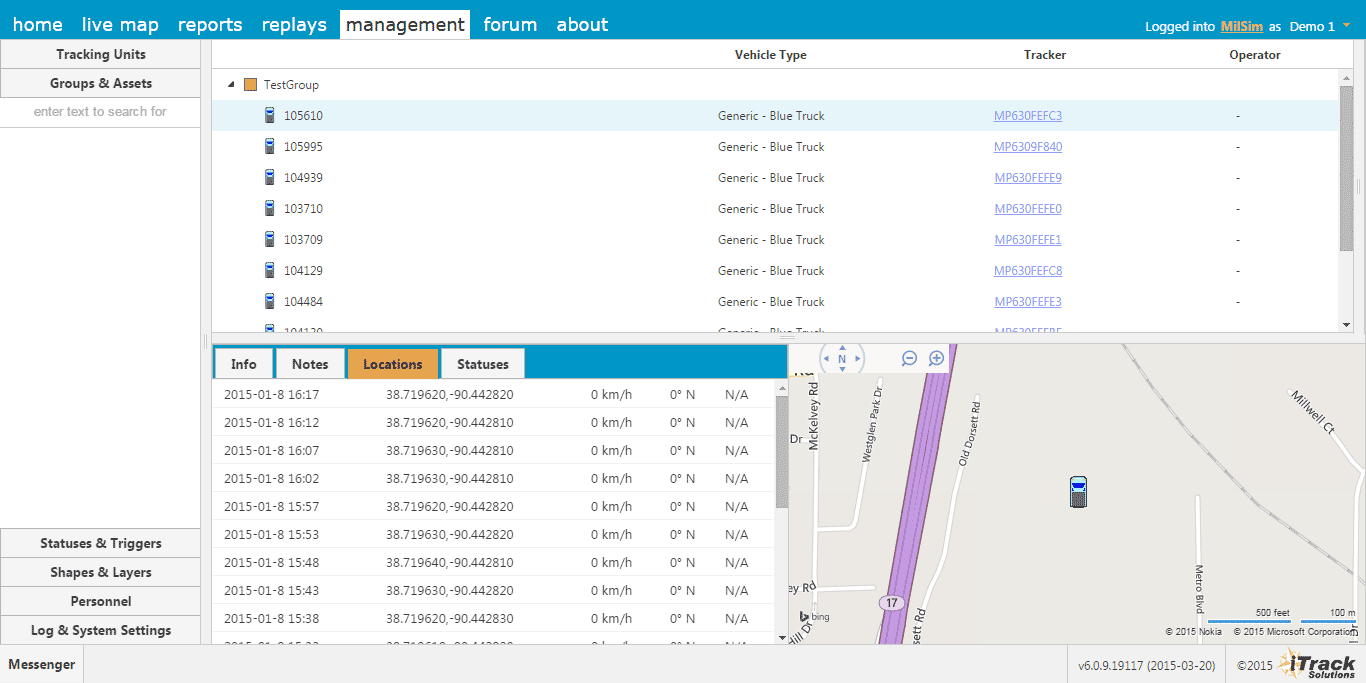This screenshot has height=683, width=1366.
Task: Click the TestGroup orange color square
Action: (x=251, y=85)
